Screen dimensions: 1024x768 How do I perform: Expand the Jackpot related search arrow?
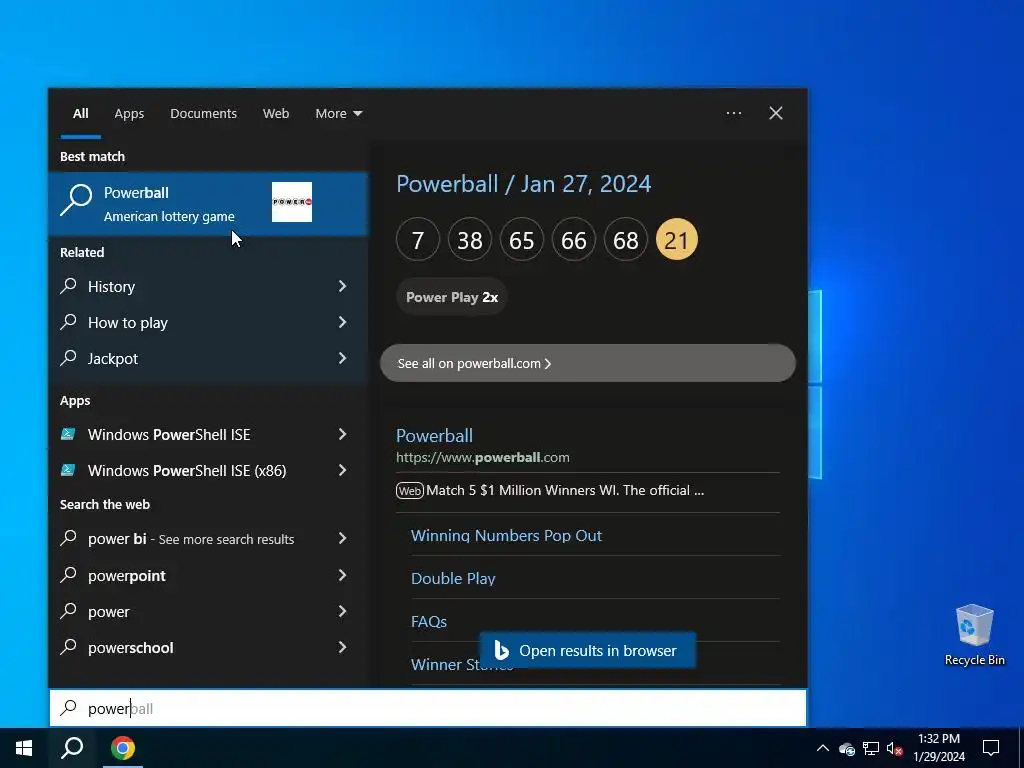(342, 358)
